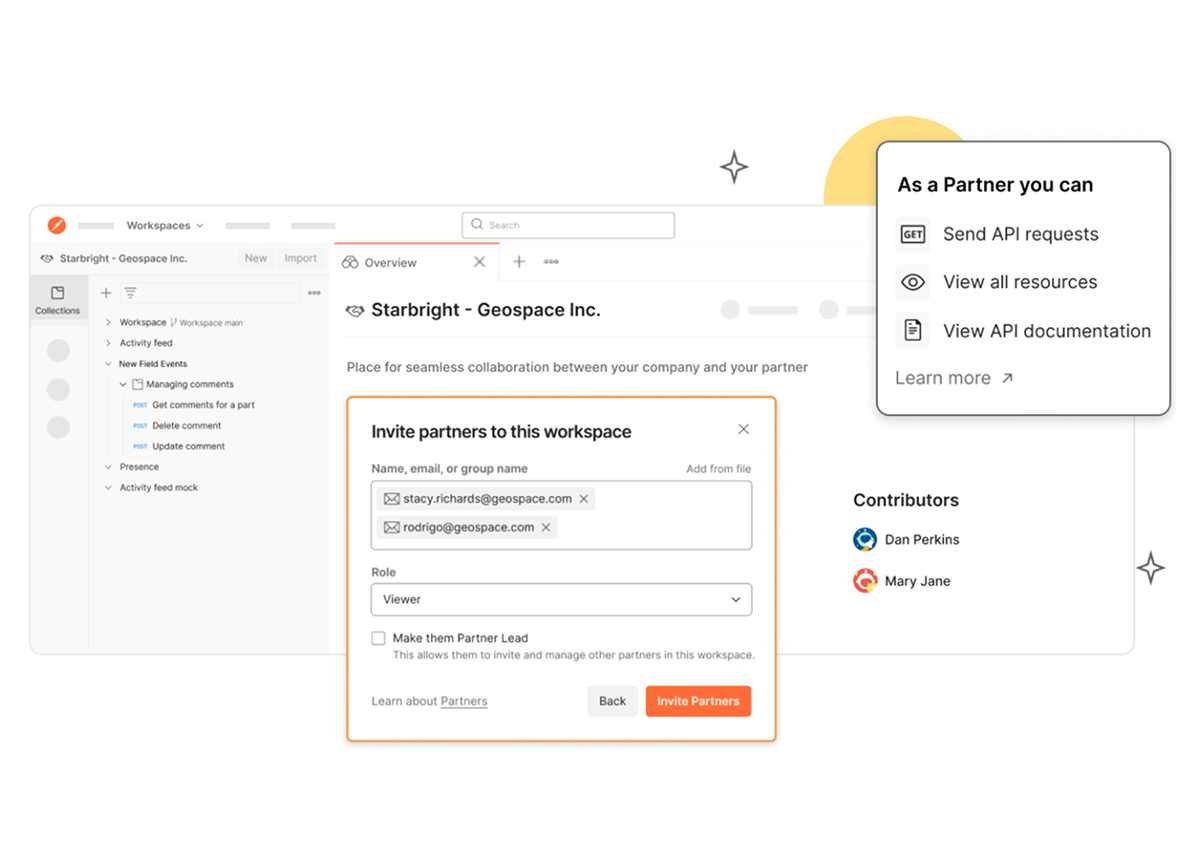This screenshot has height=868, width=1200.
Task: Click the plus icon to create collection
Action: pyautogui.click(x=106, y=293)
